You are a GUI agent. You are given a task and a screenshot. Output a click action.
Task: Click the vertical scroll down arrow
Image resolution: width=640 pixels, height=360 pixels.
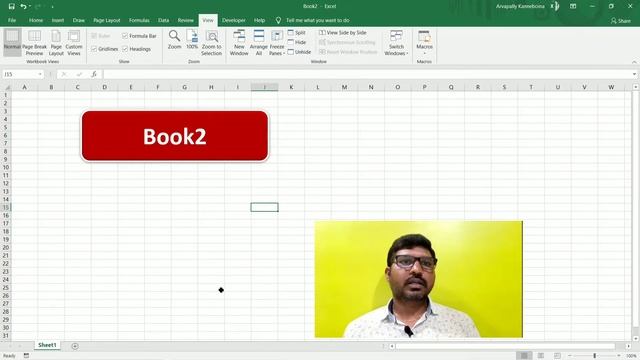point(636,338)
